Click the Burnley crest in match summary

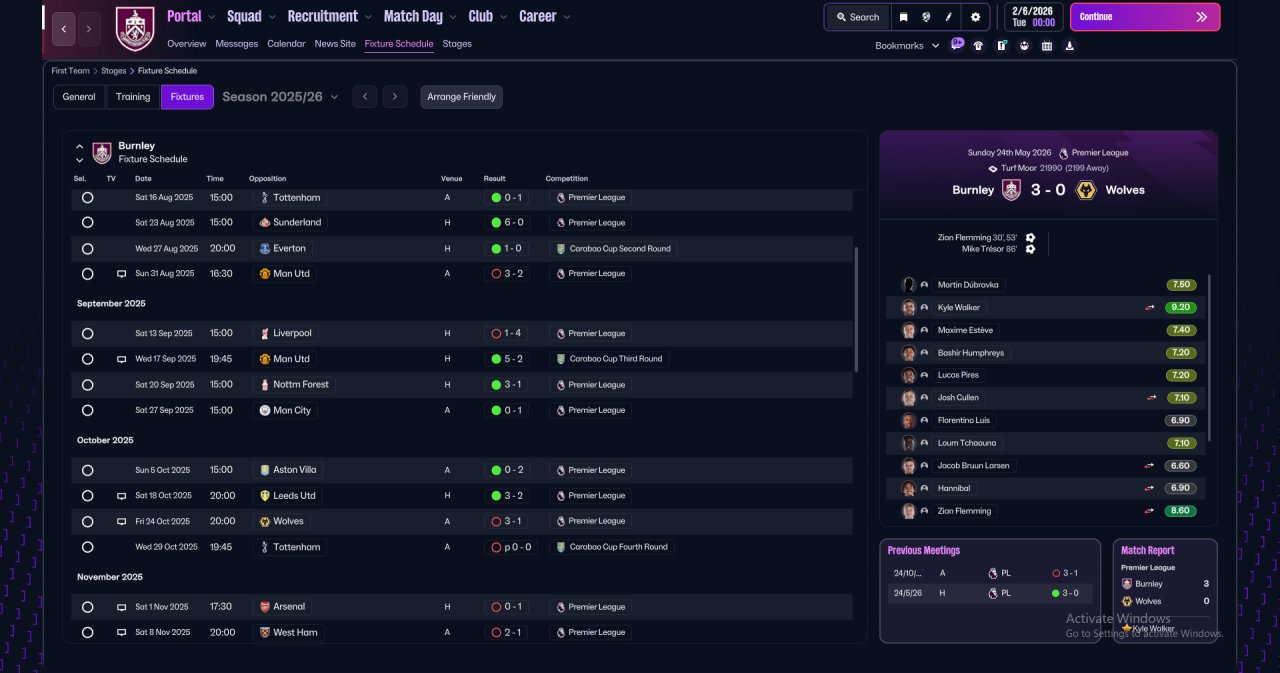[x=1011, y=190]
